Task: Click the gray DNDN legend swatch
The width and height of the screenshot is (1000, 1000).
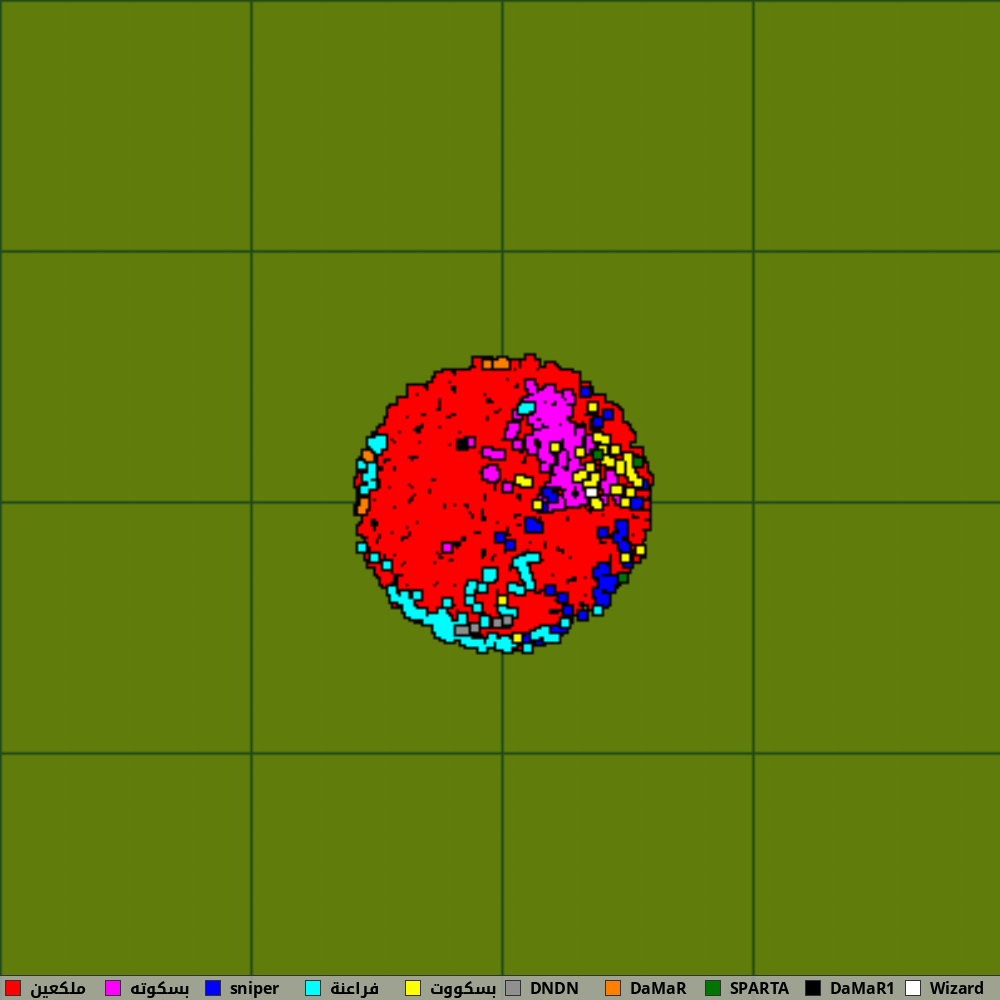Action: tap(513, 988)
